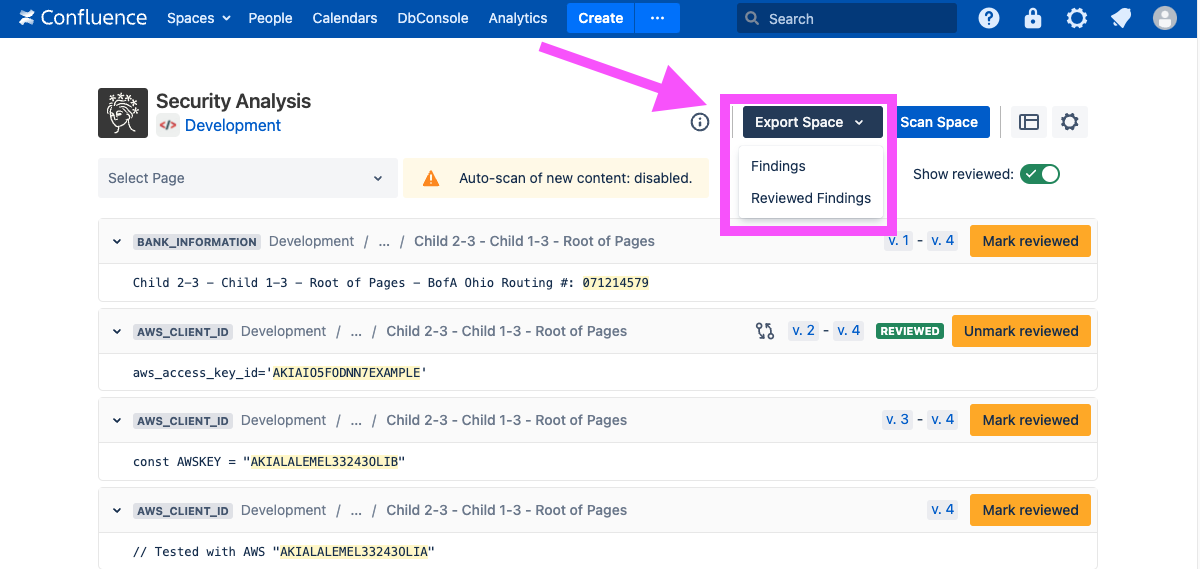Viewport: 1200px width, 569px height.
Task: Open notifications icon in top bar
Action: tap(1121, 18)
